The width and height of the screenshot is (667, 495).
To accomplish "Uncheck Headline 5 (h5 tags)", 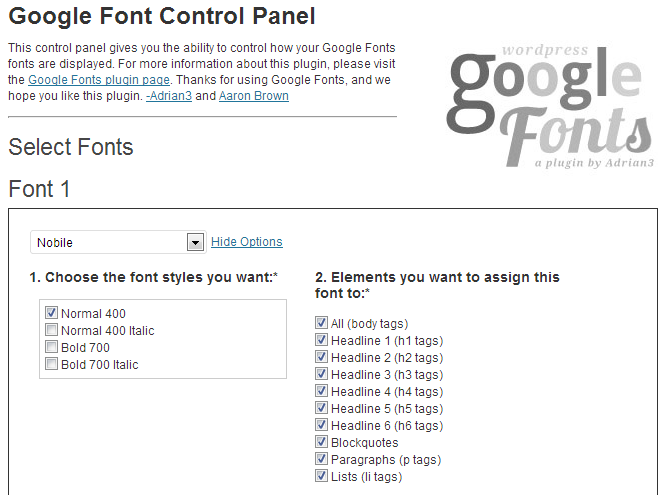I will 322,408.
